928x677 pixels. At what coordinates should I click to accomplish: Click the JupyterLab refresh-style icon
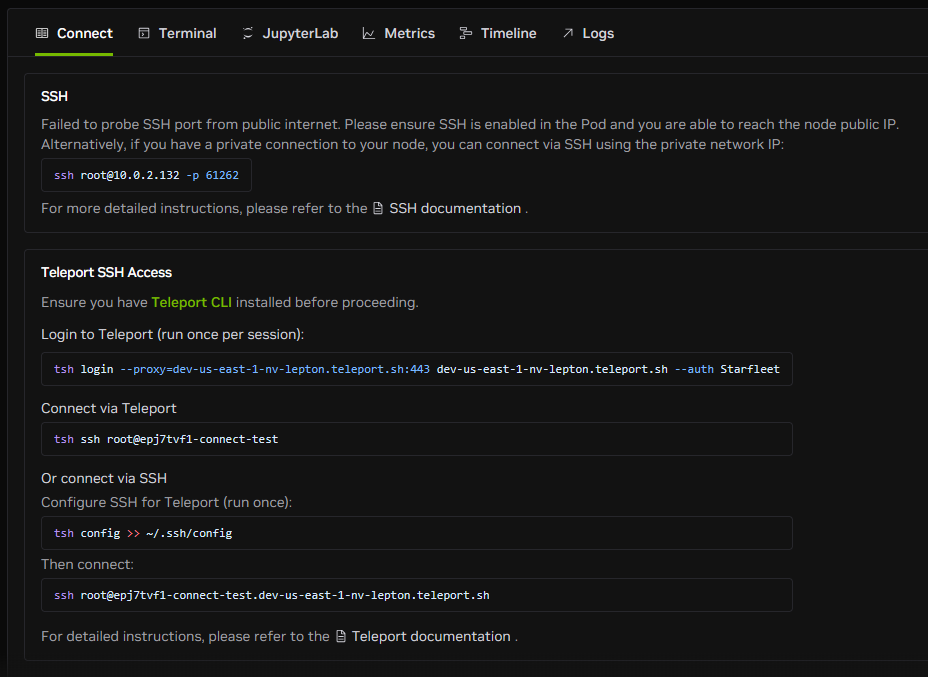[x=248, y=33]
